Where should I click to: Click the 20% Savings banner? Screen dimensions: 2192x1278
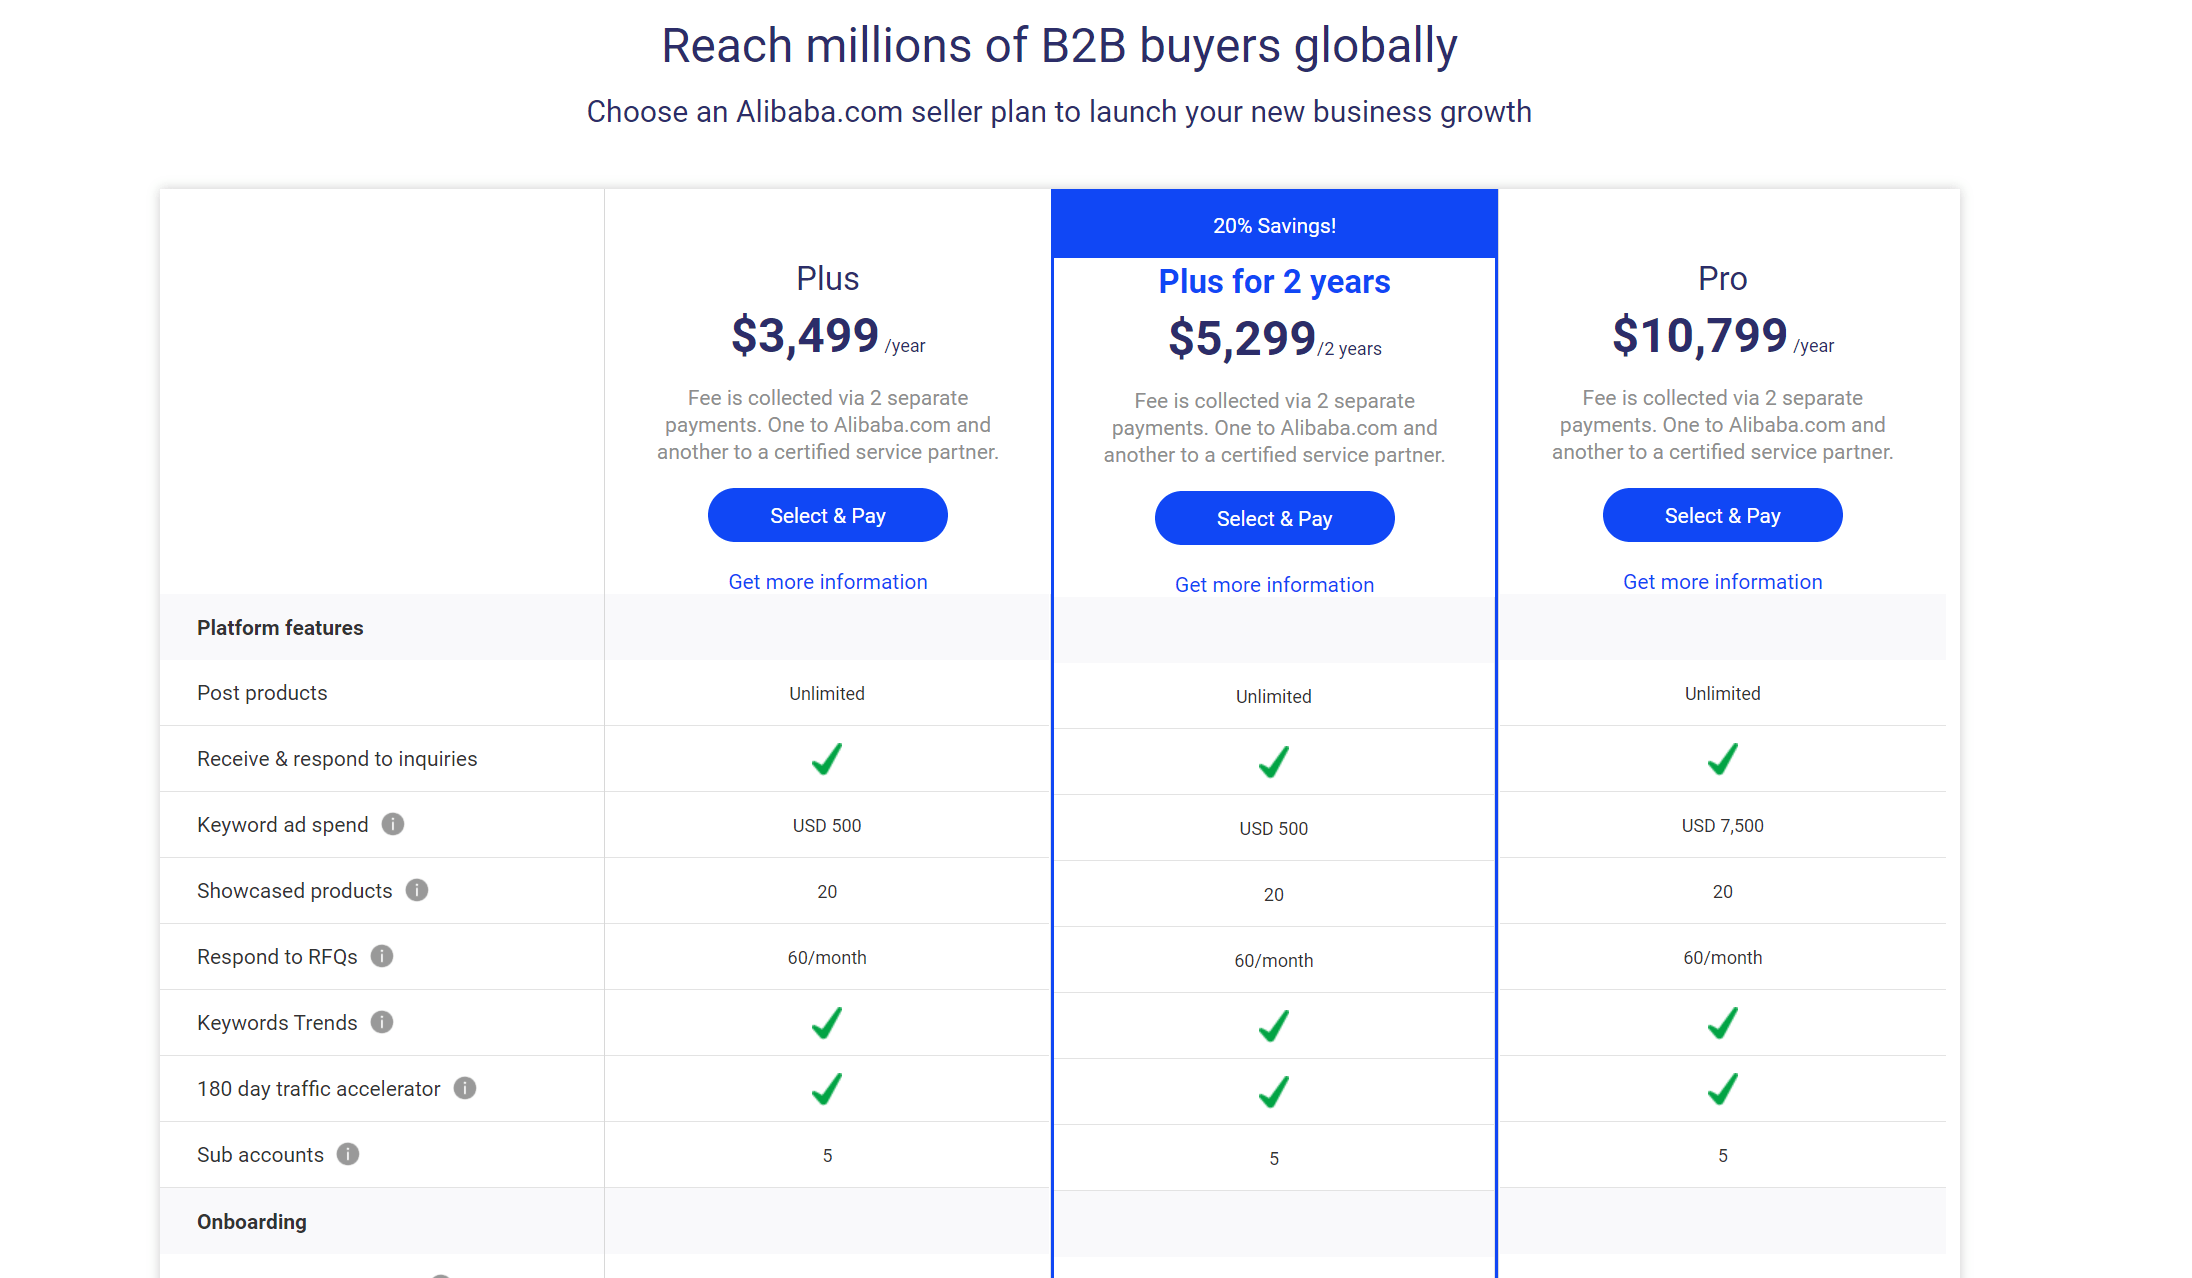click(1274, 224)
